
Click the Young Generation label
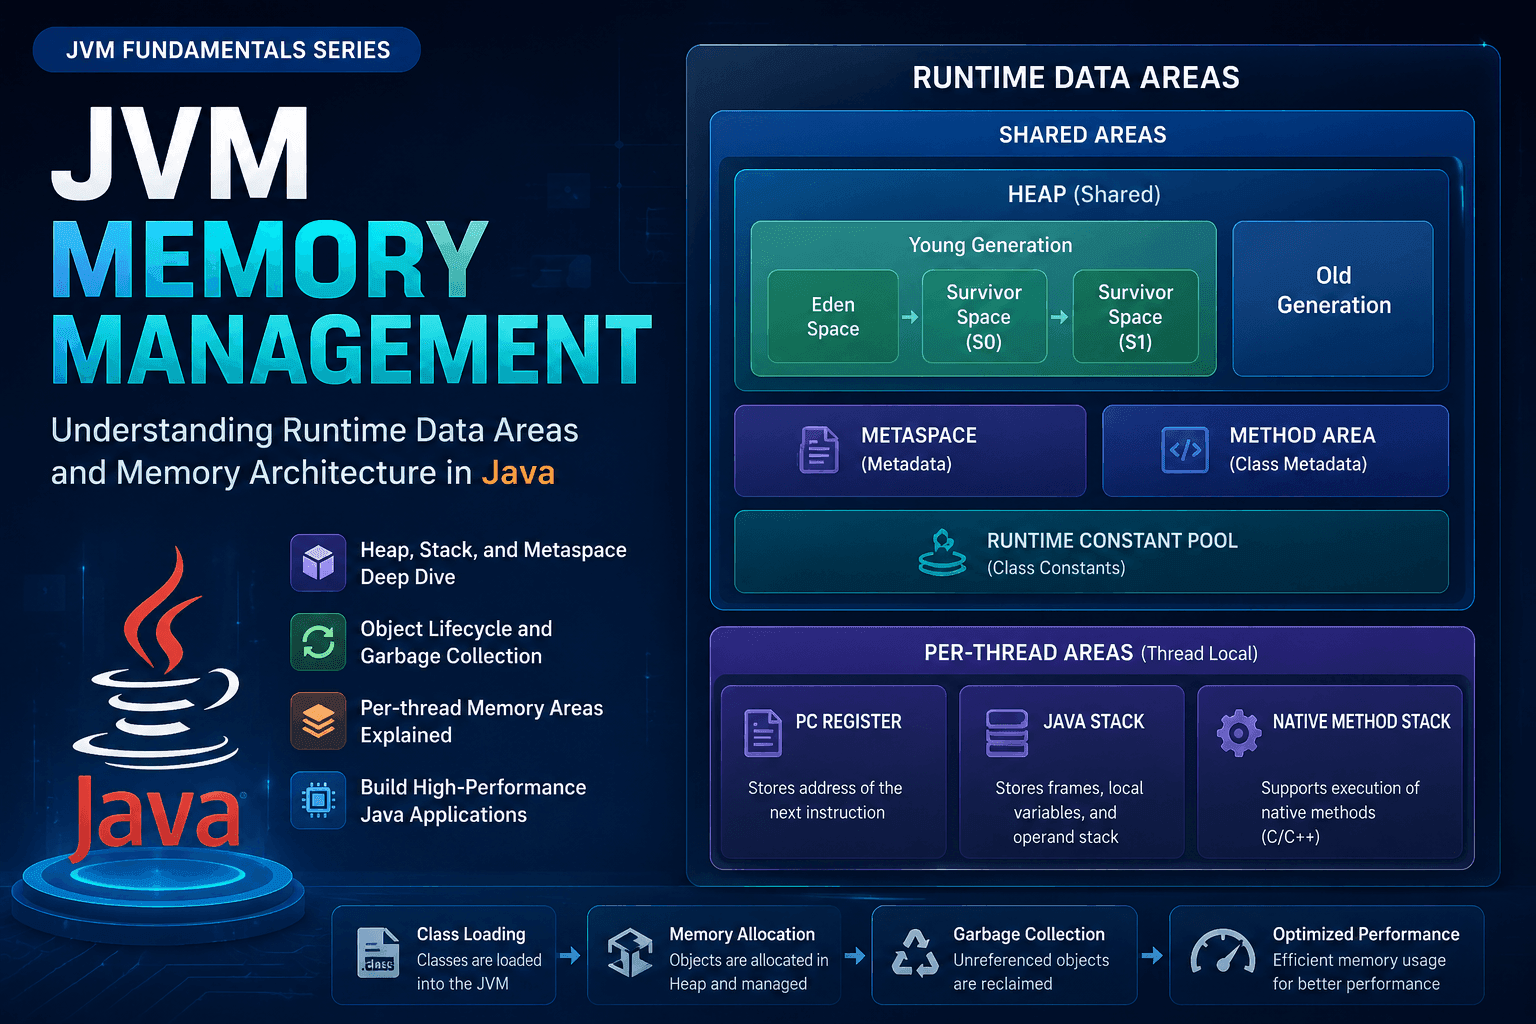pos(990,245)
